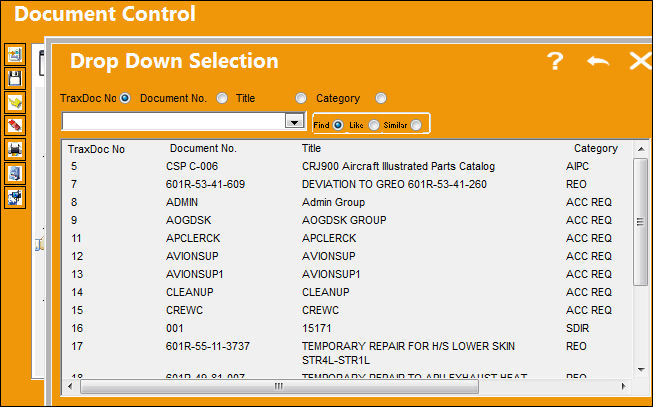Click DEVIATION TO GREO 601R-53-41-260 title
Screen dimensions: 653x407
pos(394,184)
